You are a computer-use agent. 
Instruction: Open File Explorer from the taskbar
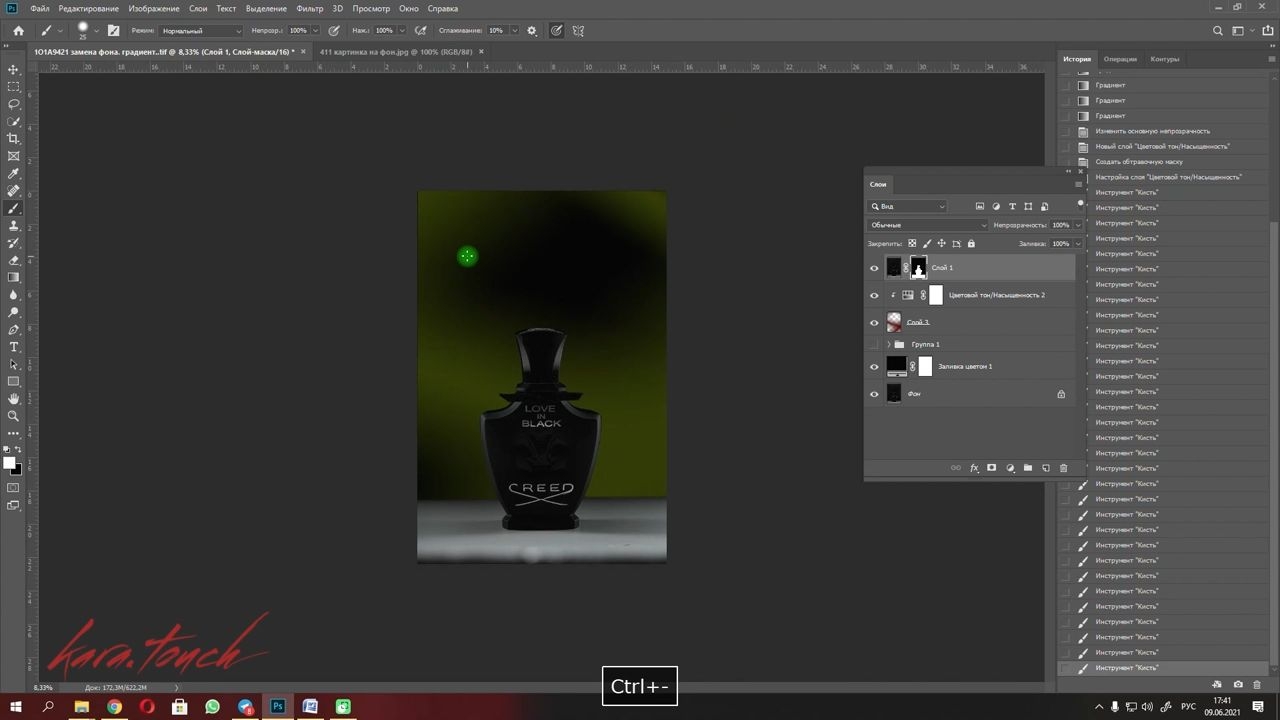click(82, 707)
